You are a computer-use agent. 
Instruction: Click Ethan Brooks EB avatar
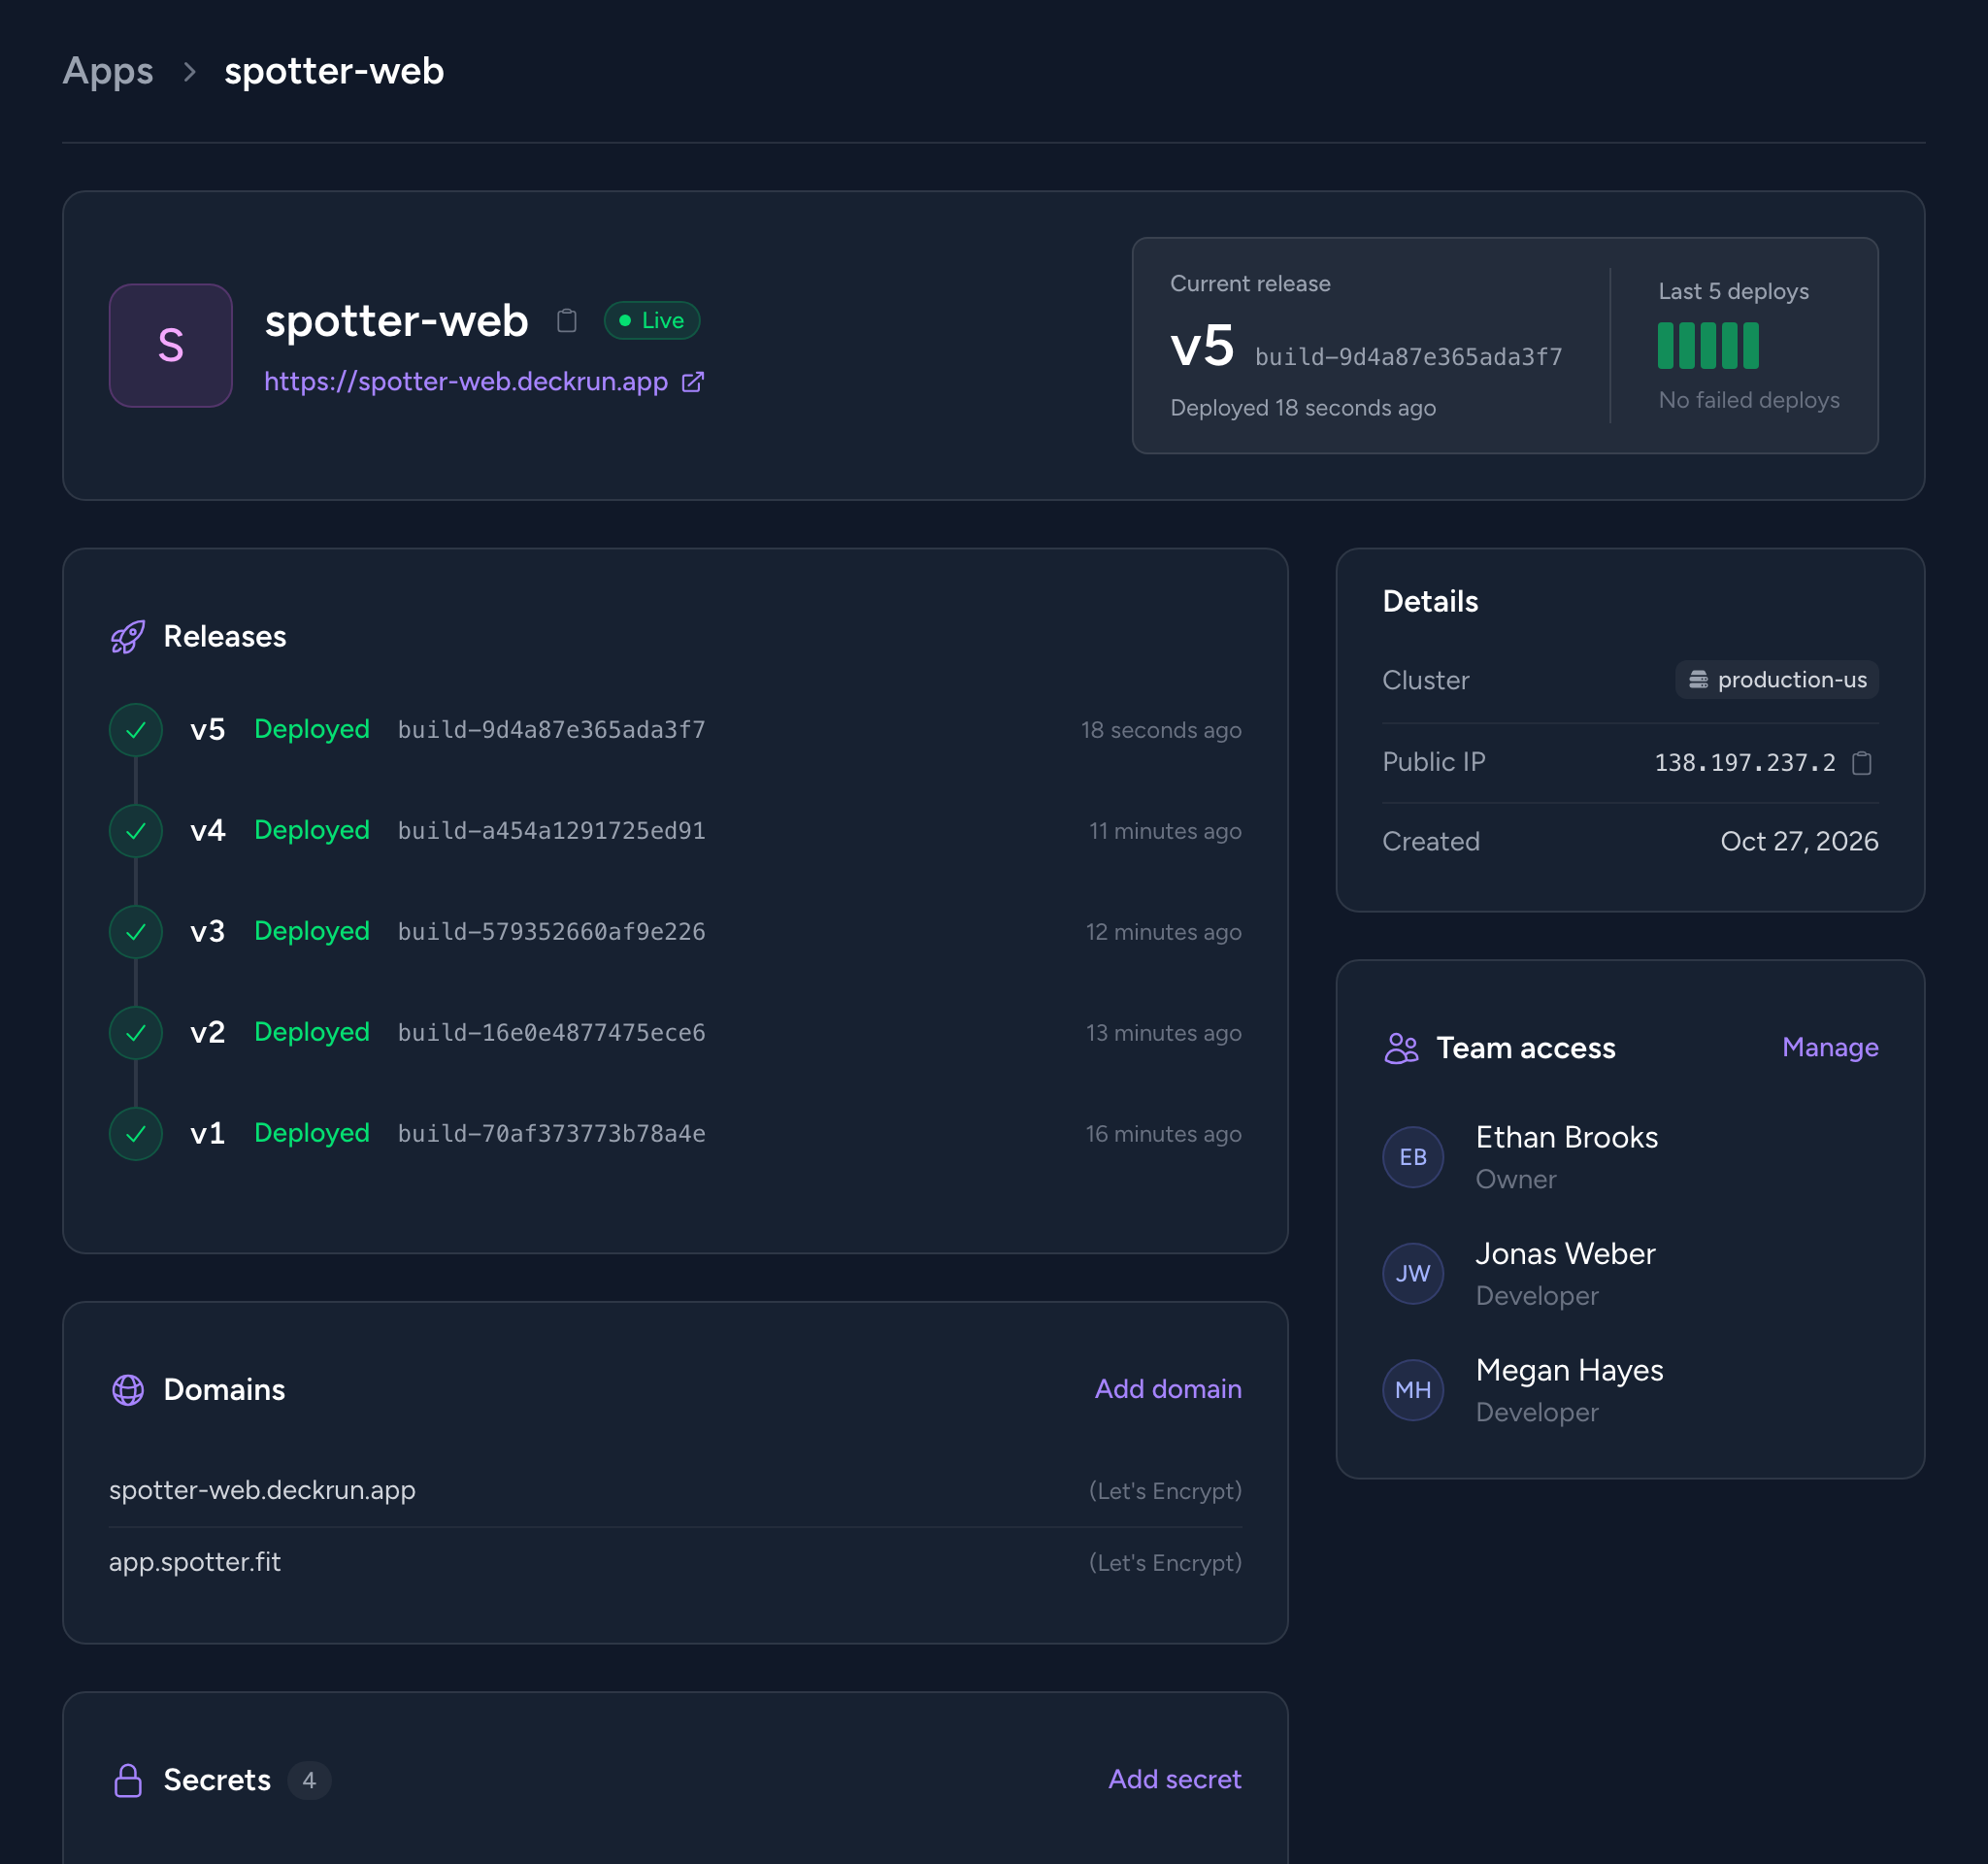pyautogui.click(x=1413, y=1158)
